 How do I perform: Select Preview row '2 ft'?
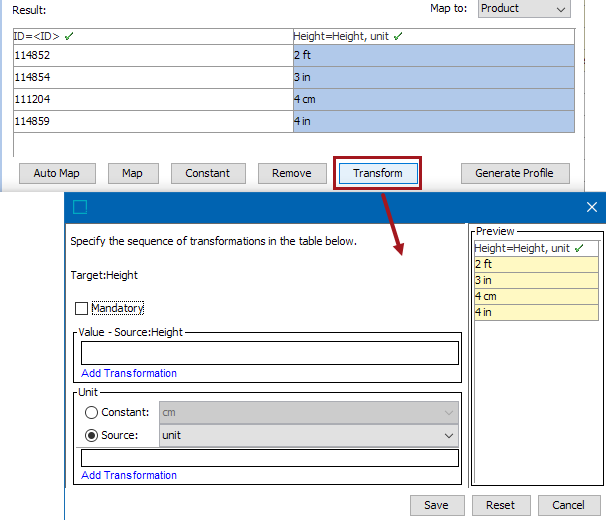click(x=536, y=264)
